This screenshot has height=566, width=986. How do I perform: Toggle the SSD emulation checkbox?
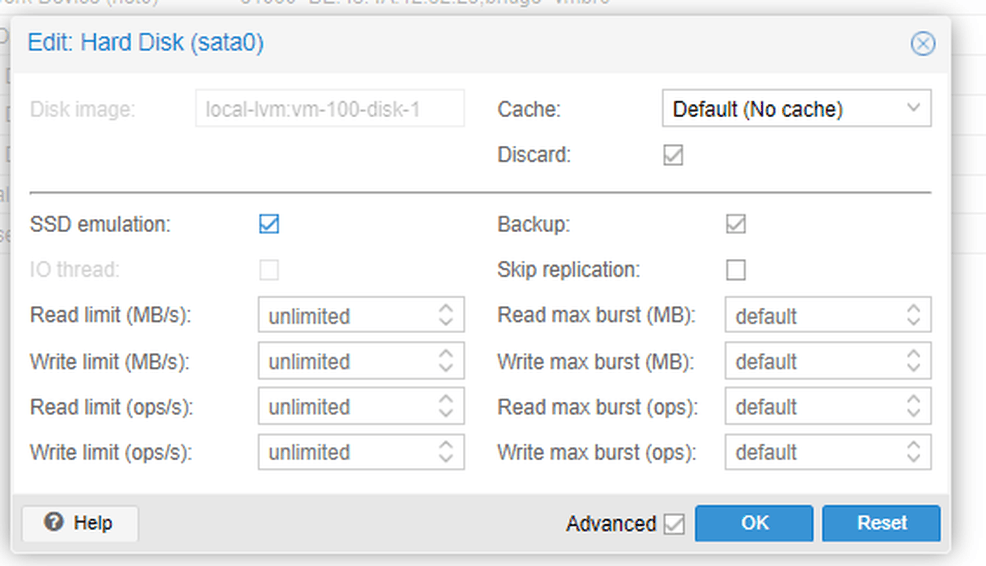click(x=269, y=224)
